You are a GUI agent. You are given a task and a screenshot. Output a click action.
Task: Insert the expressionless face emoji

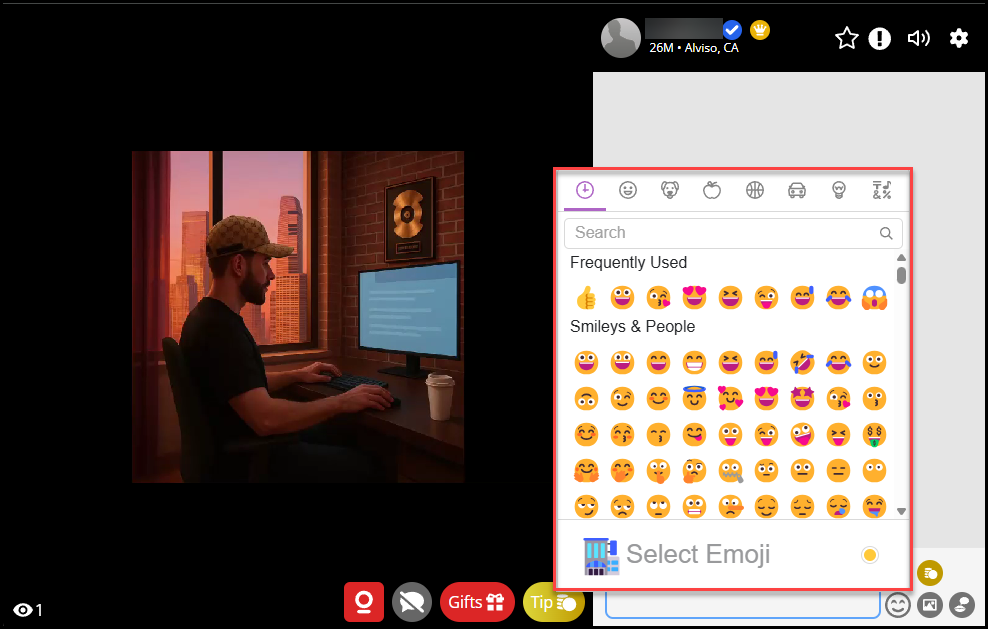838,471
